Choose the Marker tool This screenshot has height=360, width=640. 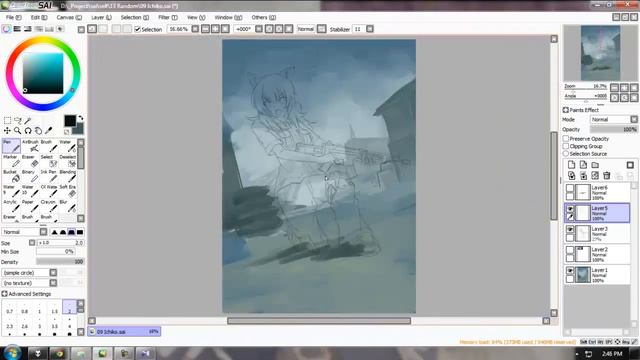pos(11,161)
